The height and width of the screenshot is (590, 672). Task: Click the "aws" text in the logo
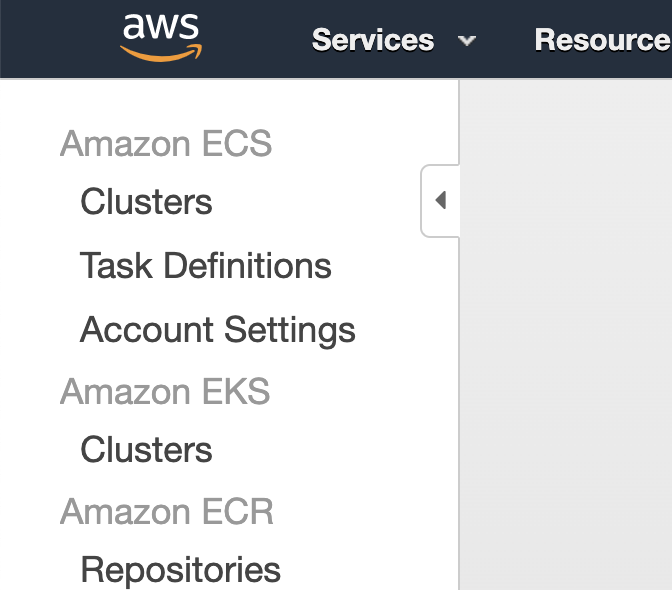click(x=161, y=27)
